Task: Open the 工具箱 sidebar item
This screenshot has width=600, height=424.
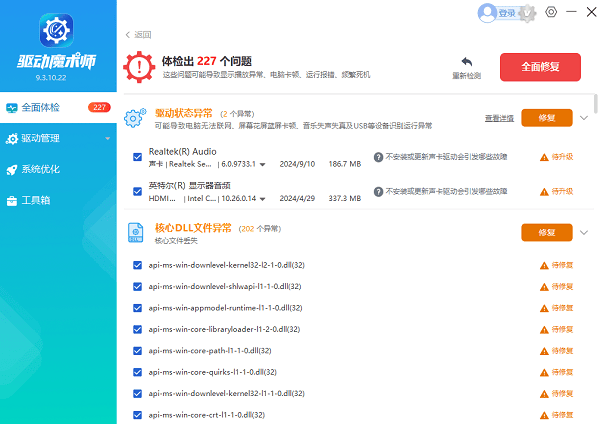Action: coord(58,201)
